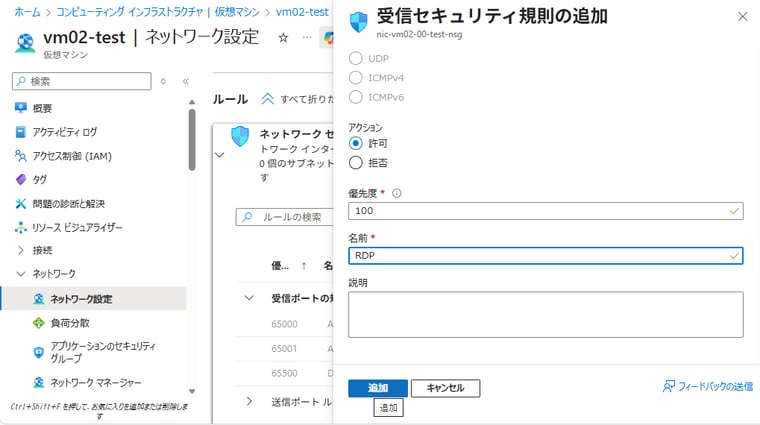Click the network manager icon
Image resolution: width=760 pixels, height=425 pixels.
(x=39, y=382)
